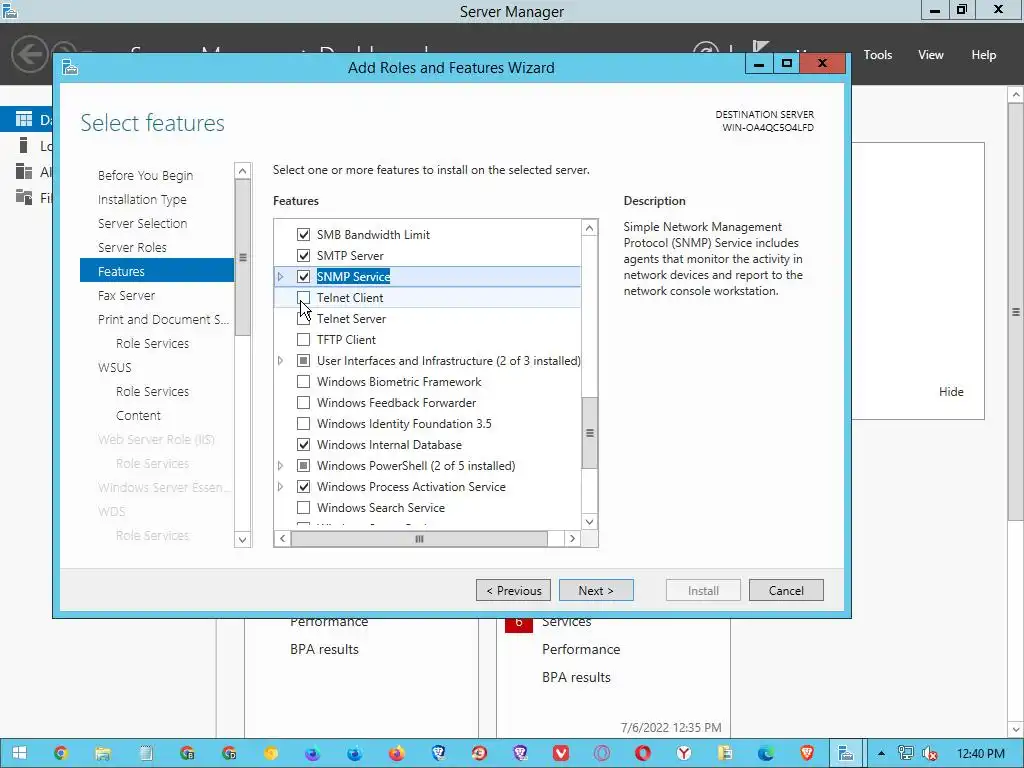1024x768 pixels.
Task: Launch the red Opera taskbar icon
Action: tap(643, 753)
